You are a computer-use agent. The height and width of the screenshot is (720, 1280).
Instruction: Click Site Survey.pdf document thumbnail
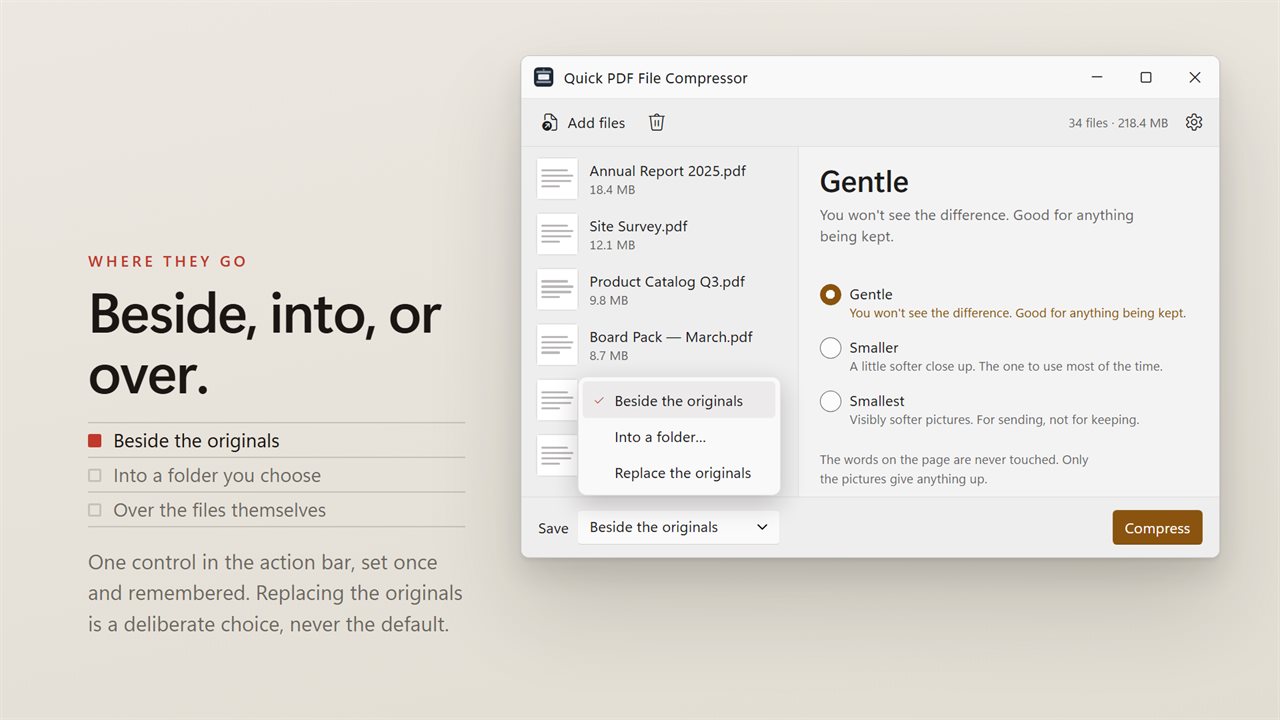pyautogui.click(x=557, y=234)
